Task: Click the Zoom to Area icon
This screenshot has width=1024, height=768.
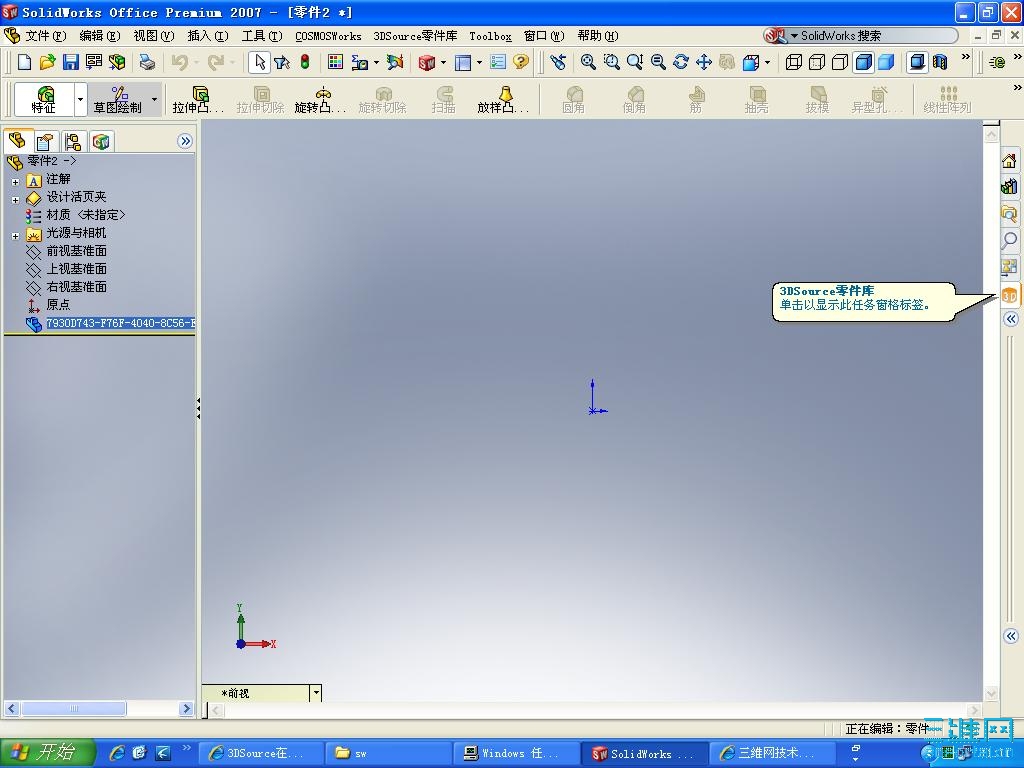Action: click(x=612, y=62)
